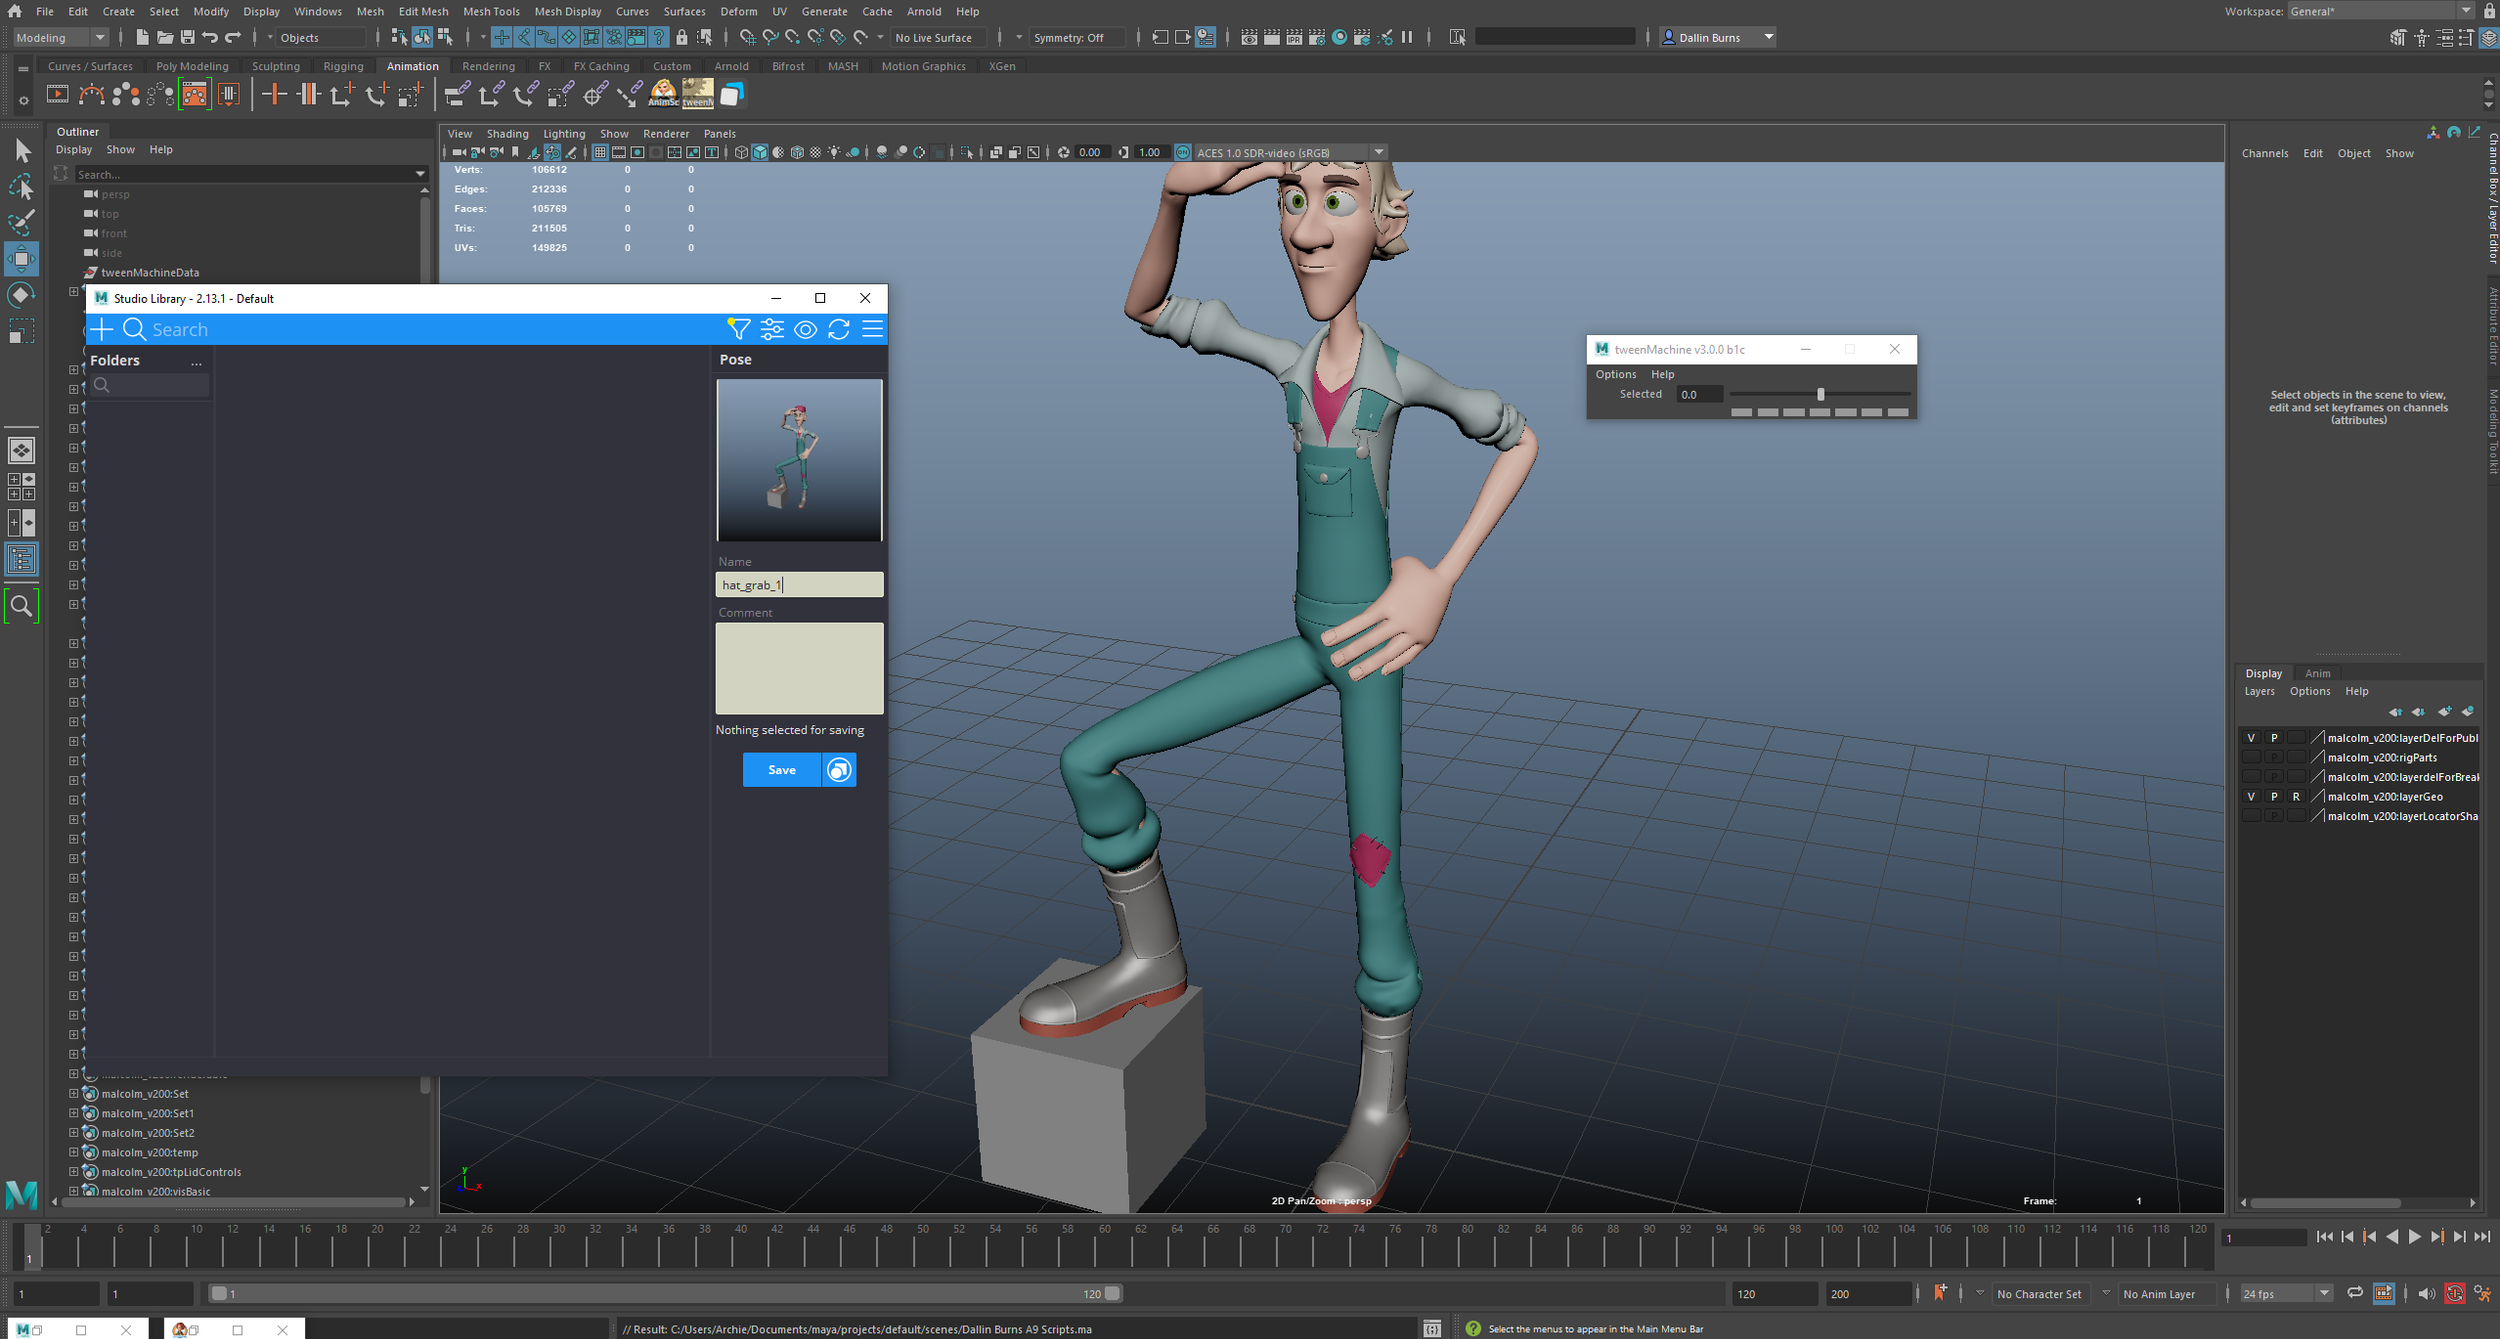Click the Rotate tool in toolbox
Screen dimensions: 2500x1339
21,294
